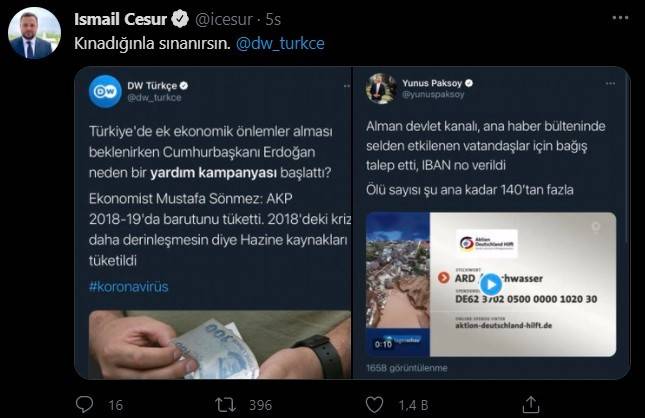Viewport: 645px width, 418px height.
Task: Click Ismail Cesur's profile picture
Action: click(x=35, y=33)
